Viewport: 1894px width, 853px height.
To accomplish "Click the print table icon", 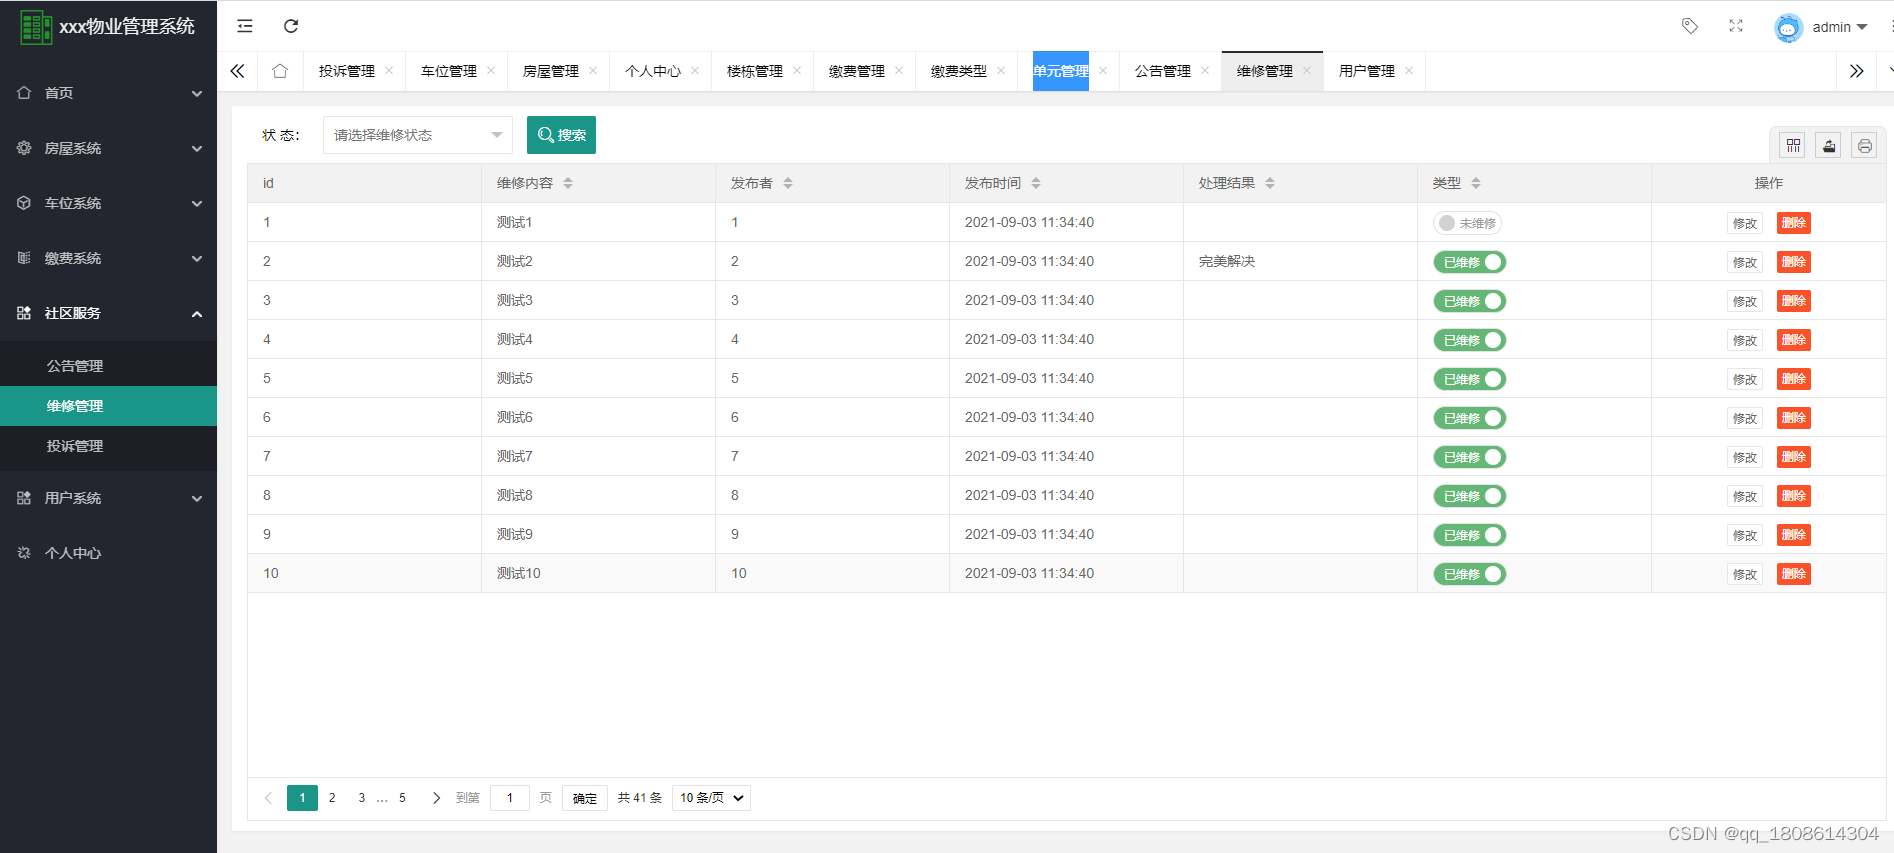I will [1865, 146].
